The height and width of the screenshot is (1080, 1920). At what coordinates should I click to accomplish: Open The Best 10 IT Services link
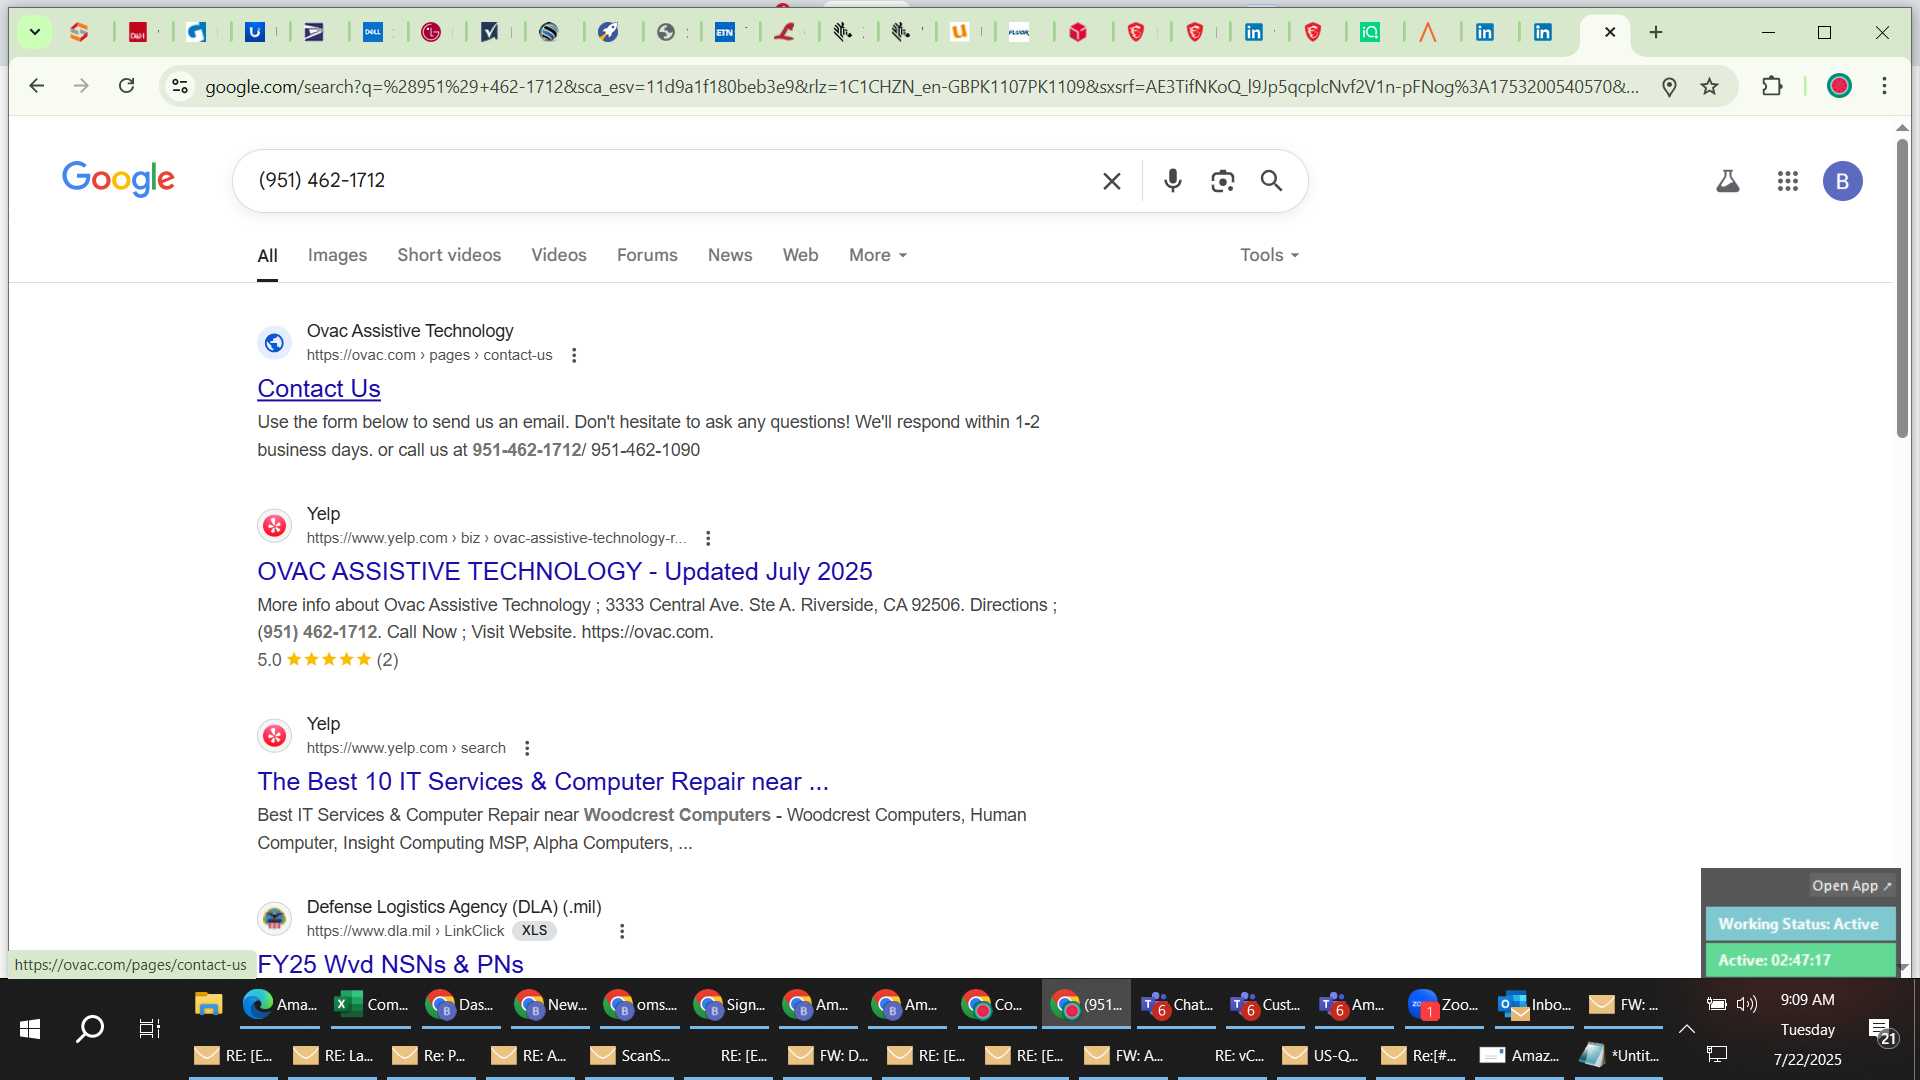(543, 782)
